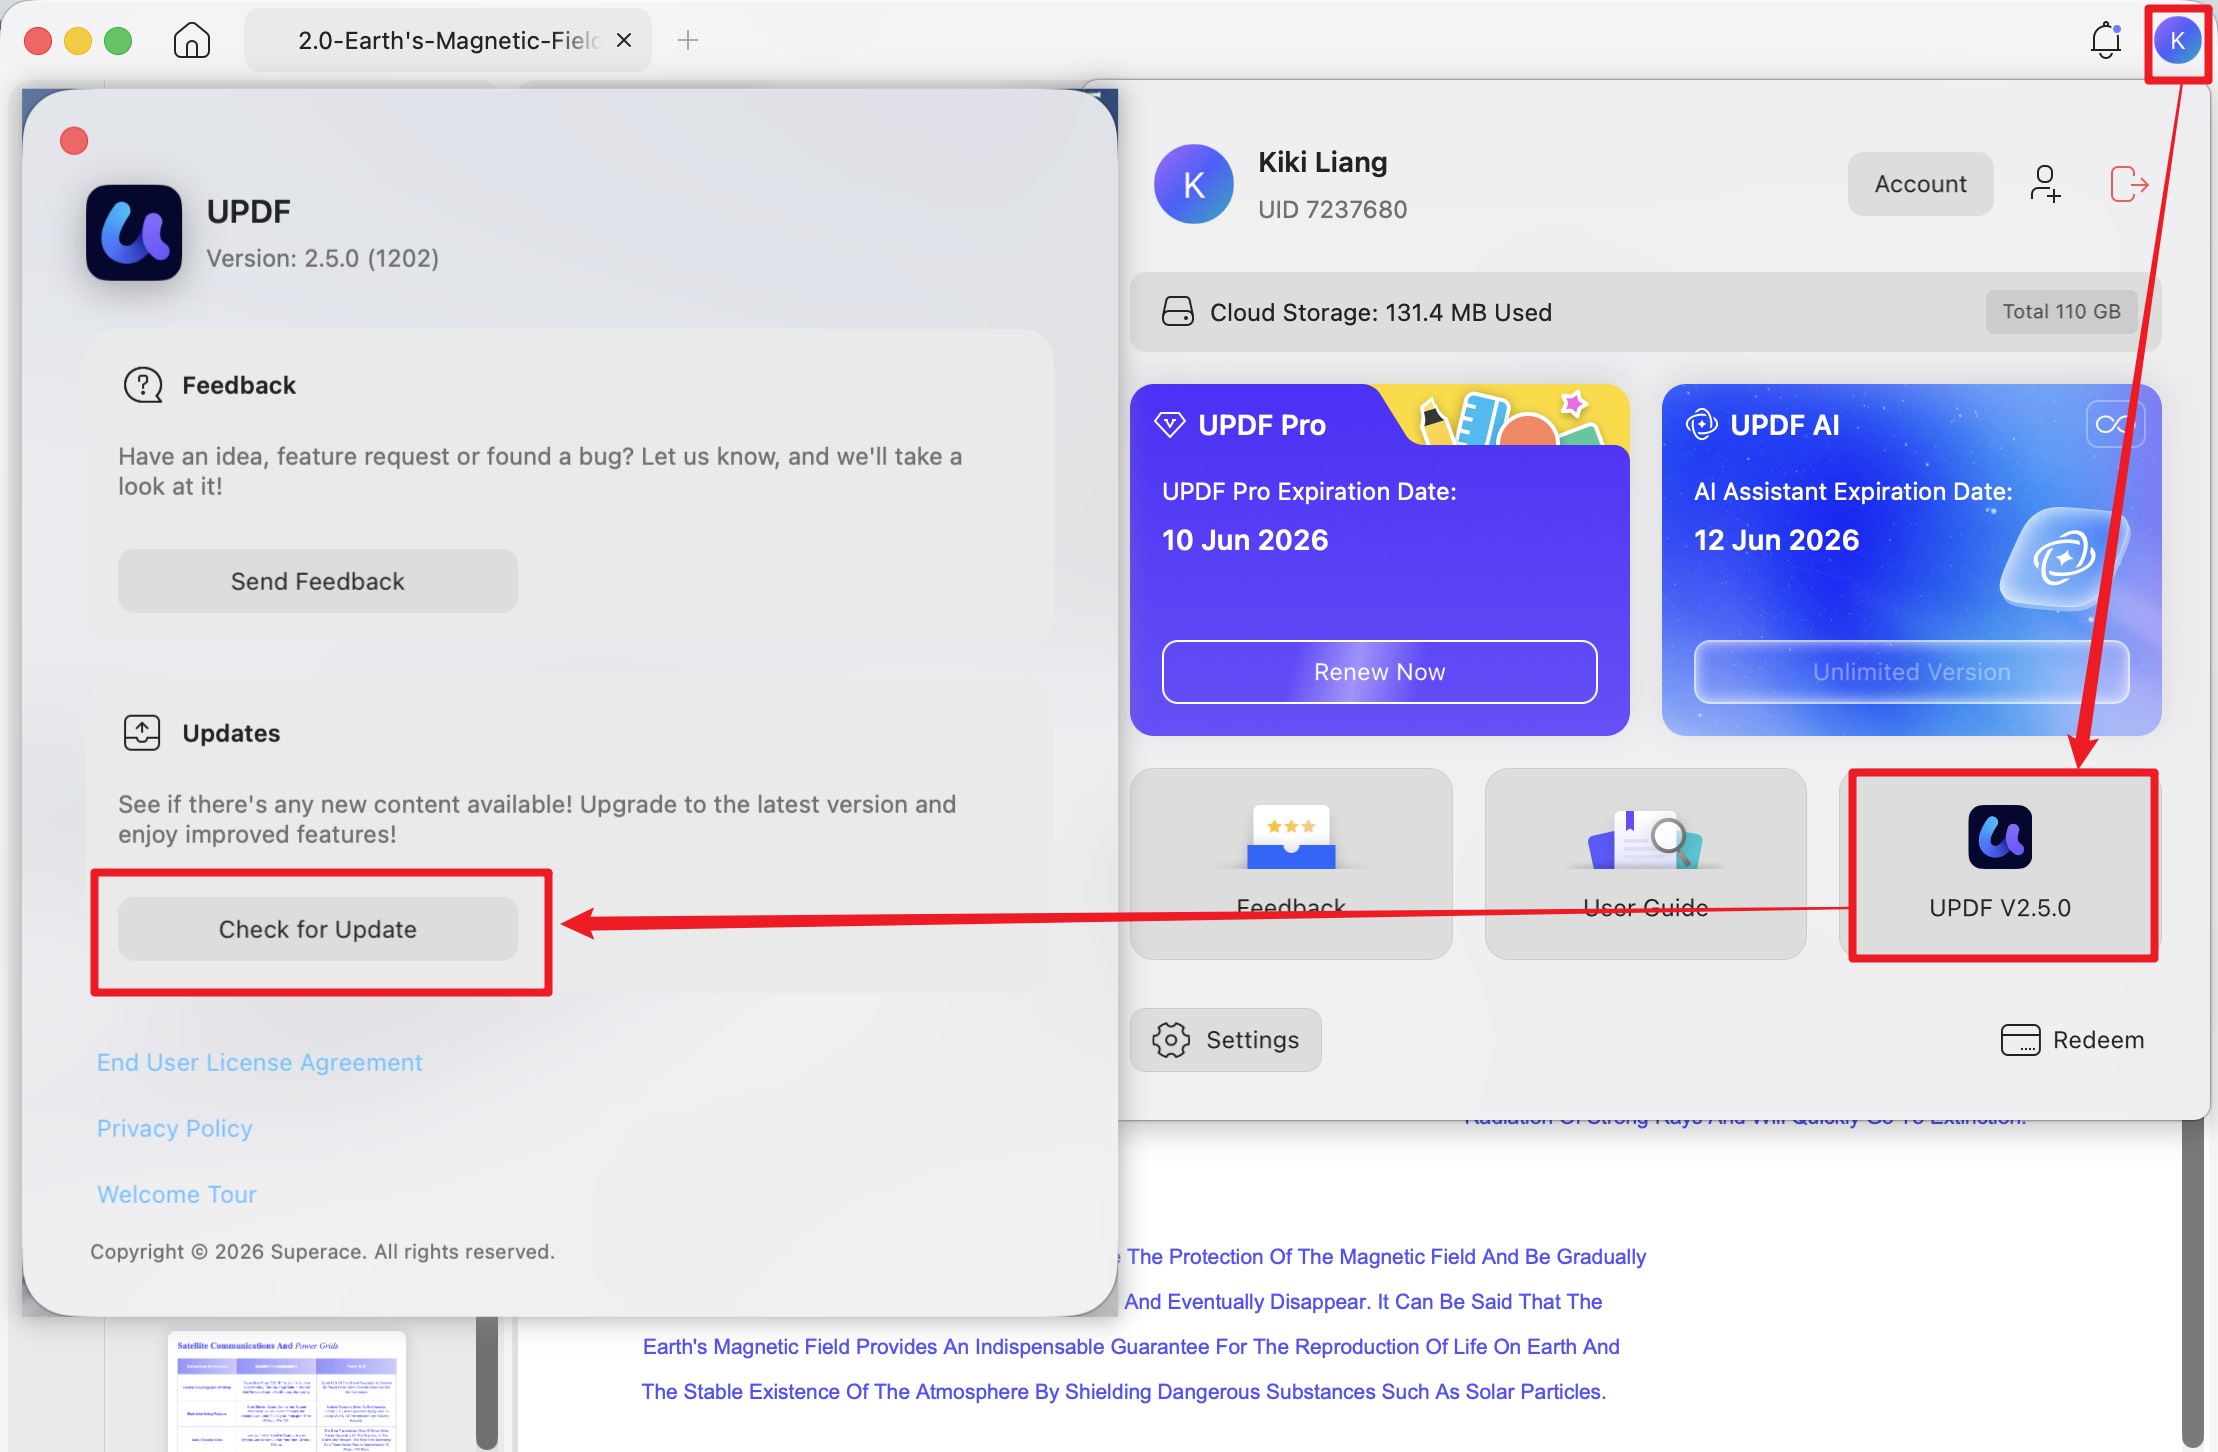Click the Send Feedback button

pos(318,581)
